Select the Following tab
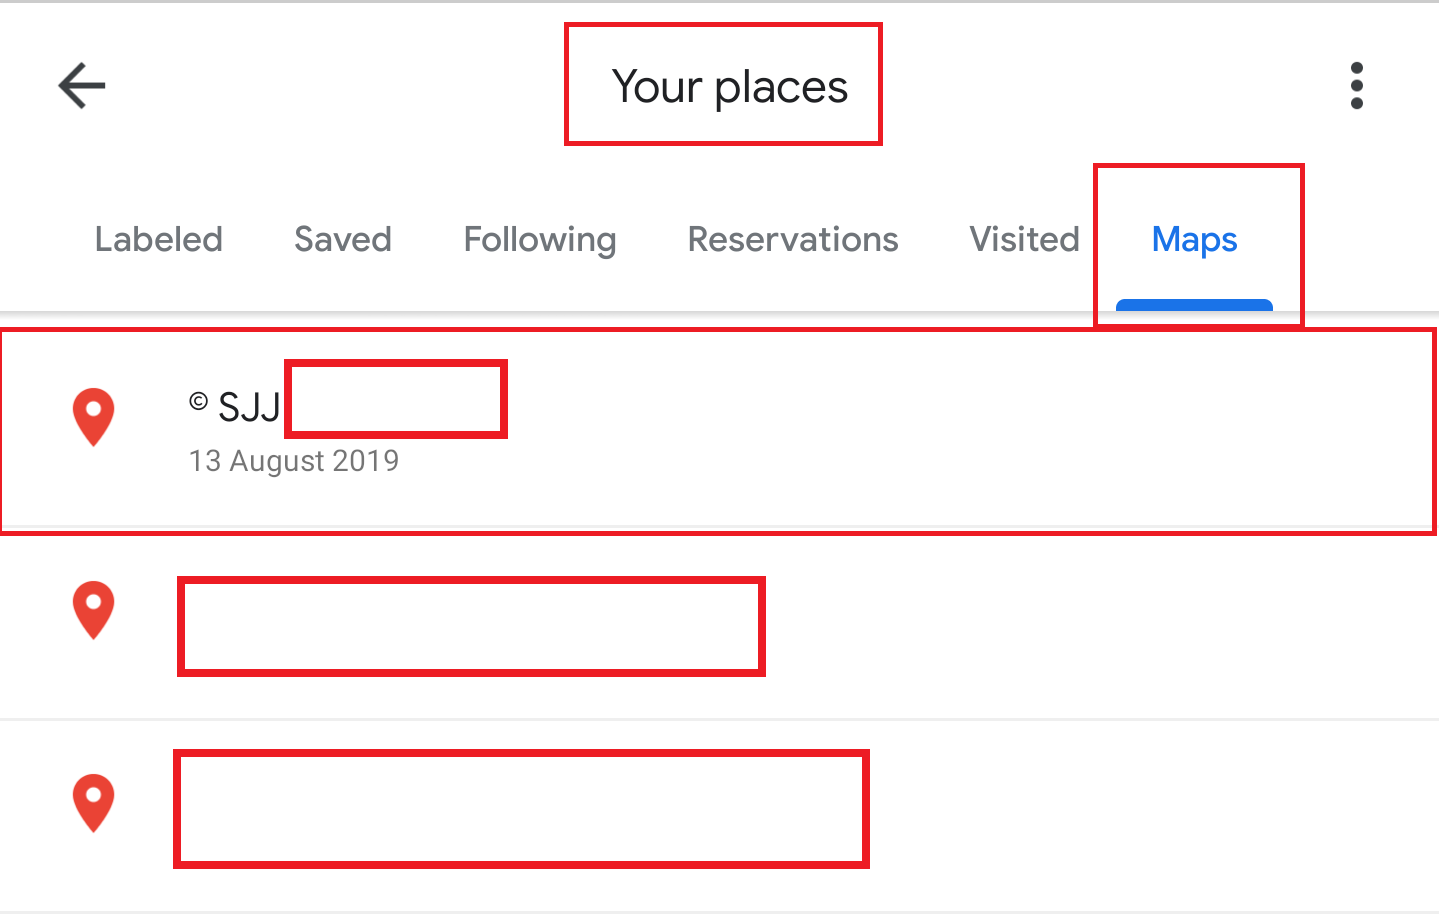Viewport: 1439px width, 917px height. click(540, 240)
